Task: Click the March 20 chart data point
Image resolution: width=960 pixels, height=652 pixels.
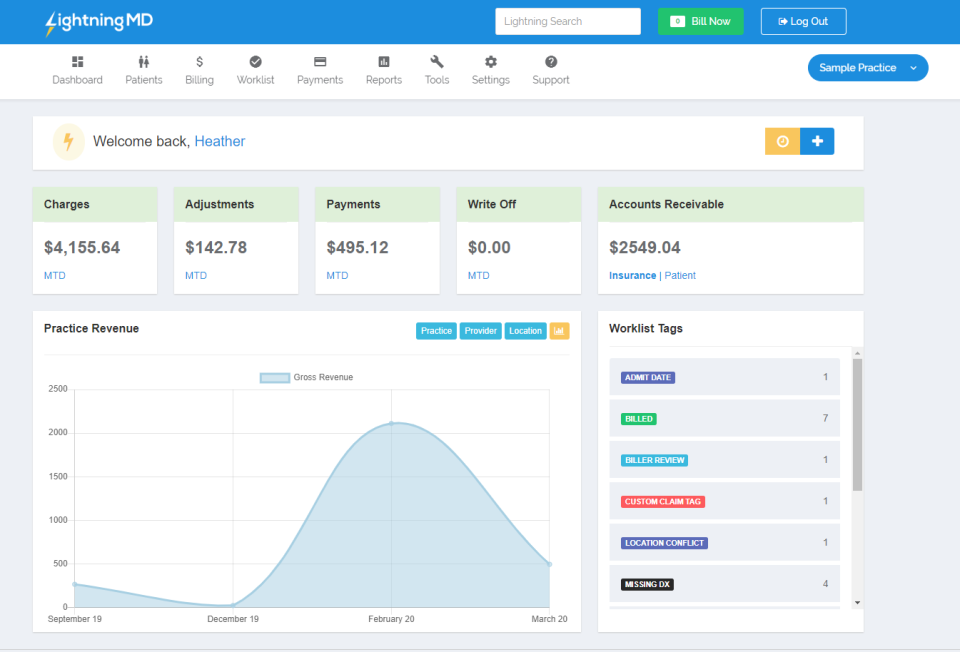Action: (x=549, y=564)
